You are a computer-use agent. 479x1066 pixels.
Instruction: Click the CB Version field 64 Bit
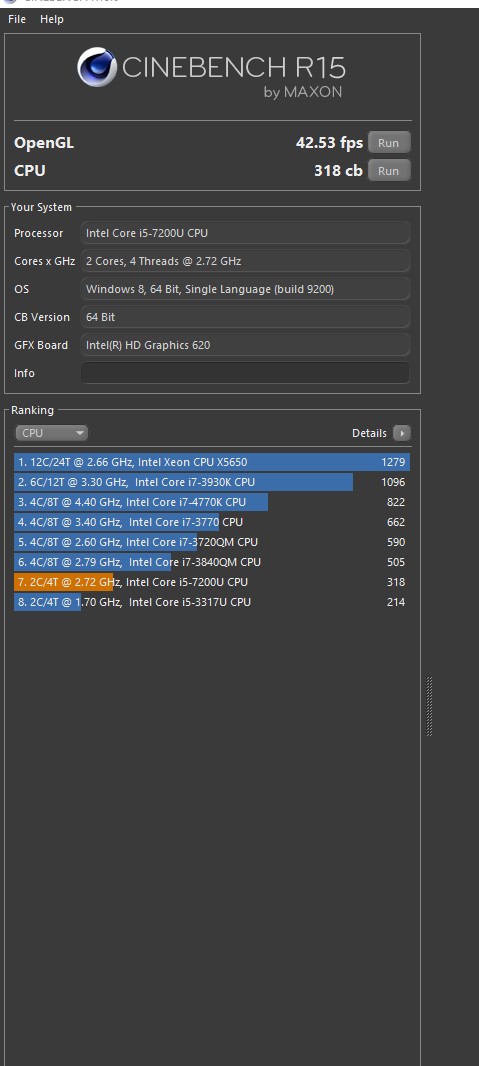click(x=245, y=317)
